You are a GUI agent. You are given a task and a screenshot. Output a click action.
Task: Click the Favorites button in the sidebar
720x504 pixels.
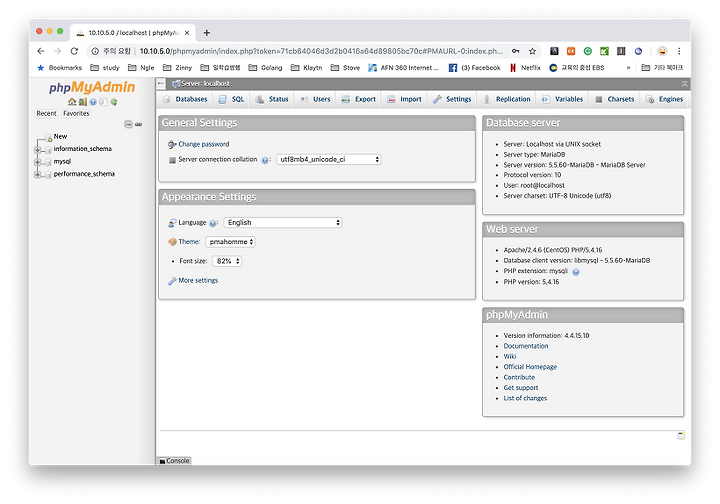tap(76, 113)
